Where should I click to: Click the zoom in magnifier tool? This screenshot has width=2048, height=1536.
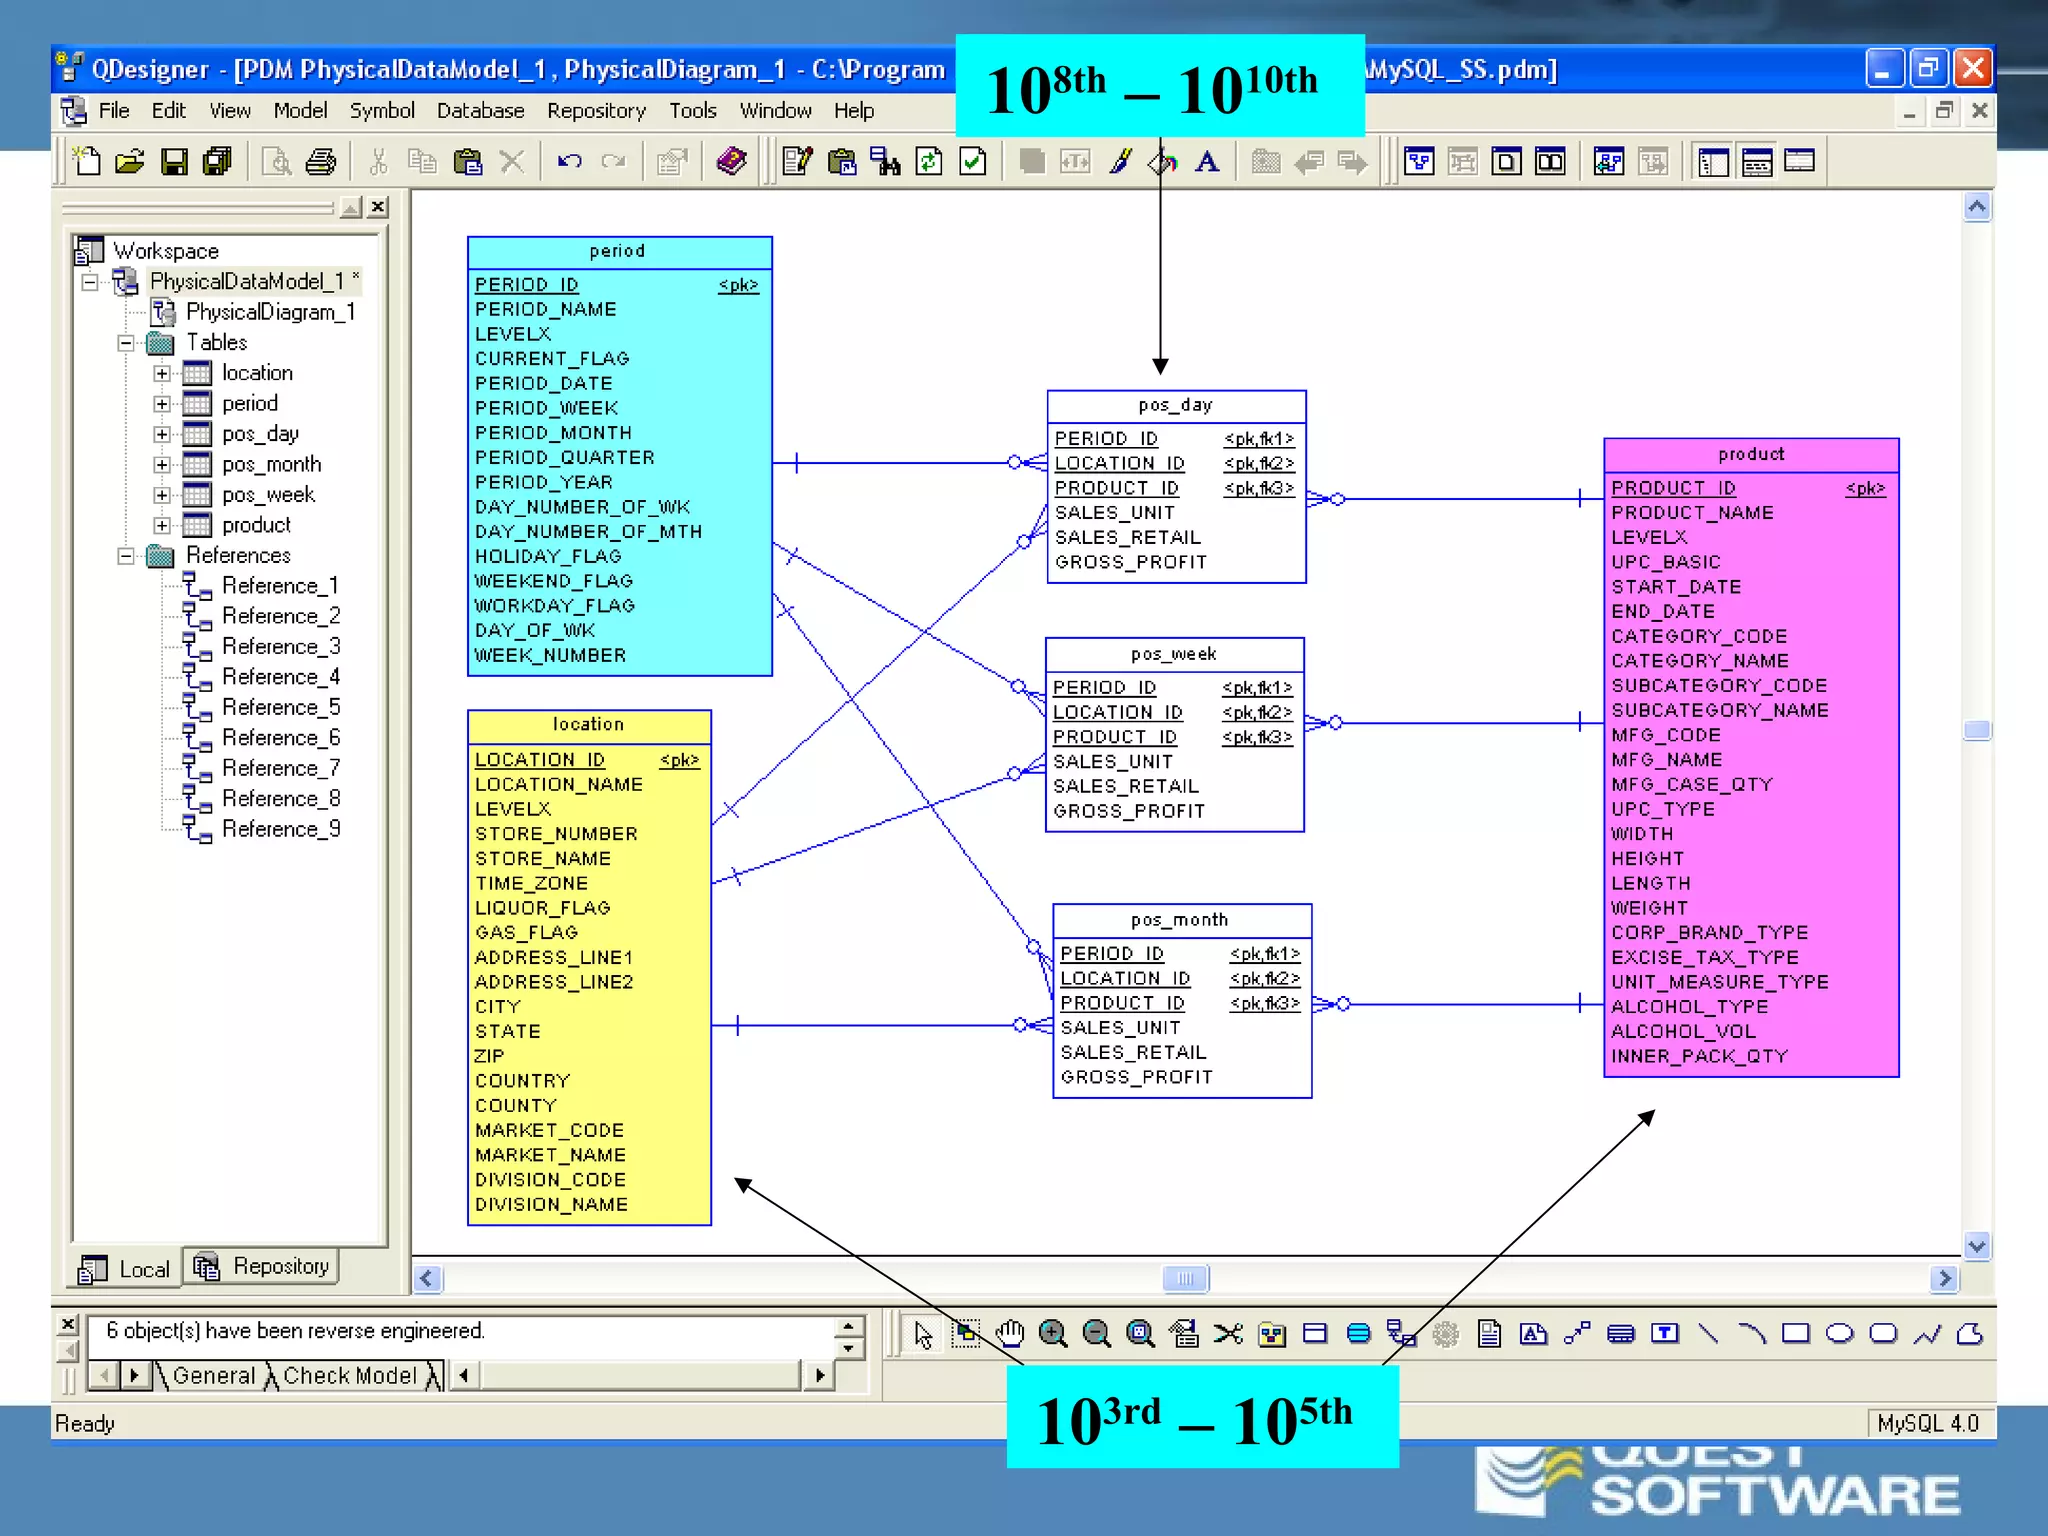[1053, 1333]
